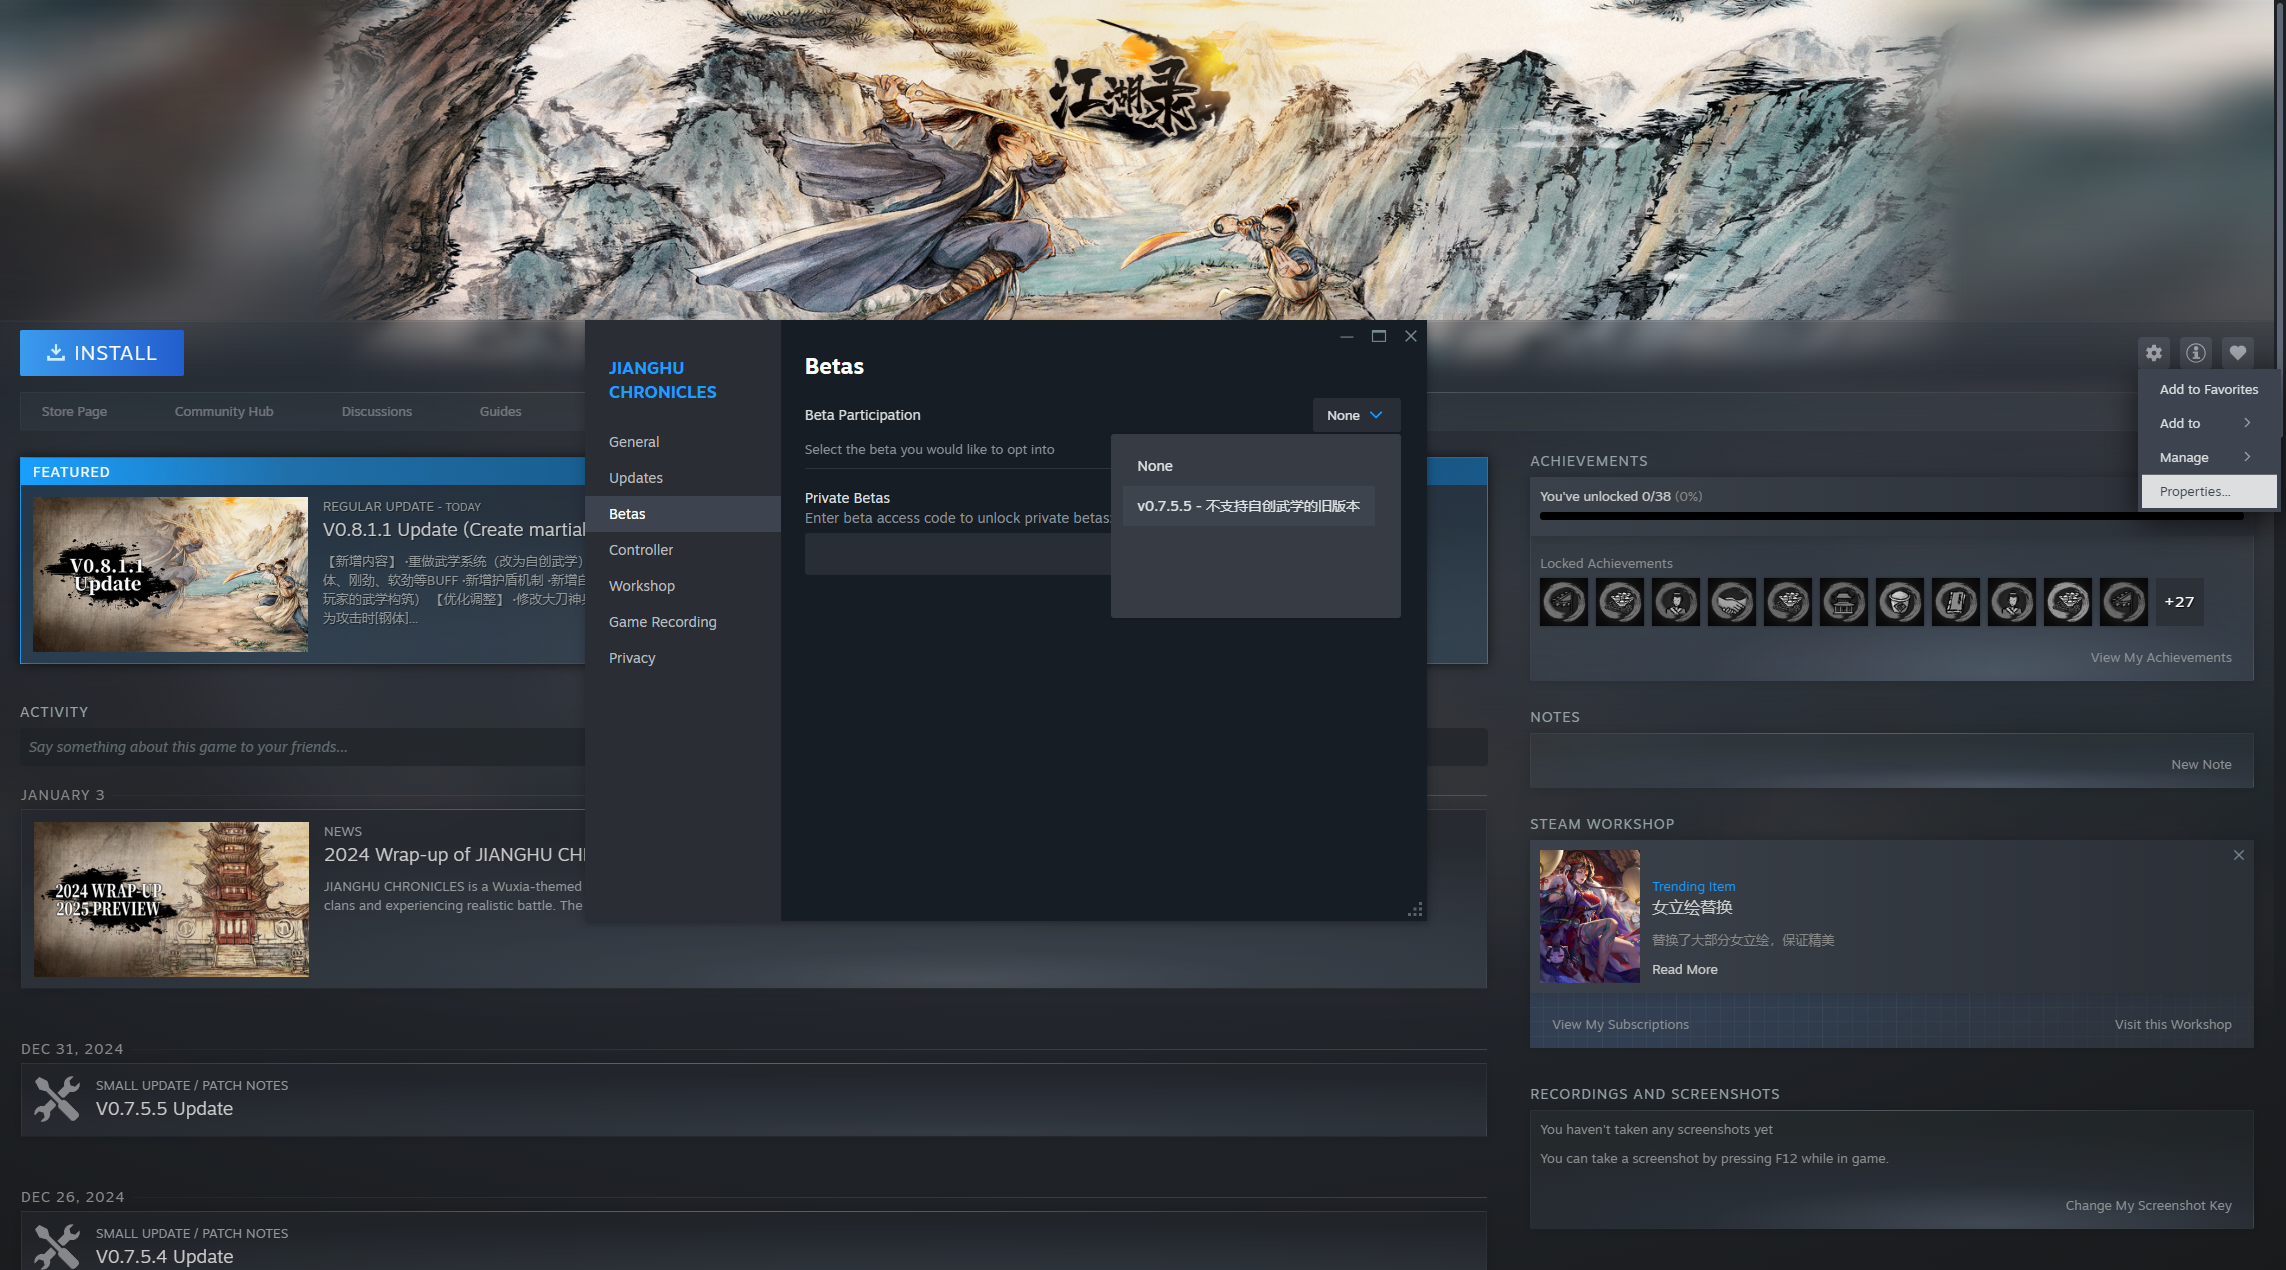Click the private beta access code field

(x=957, y=554)
